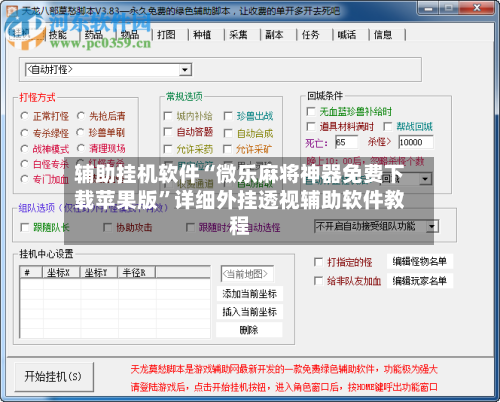500x402 pixels.
Task: Open the 药品 tab
Action: coord(94,35)
